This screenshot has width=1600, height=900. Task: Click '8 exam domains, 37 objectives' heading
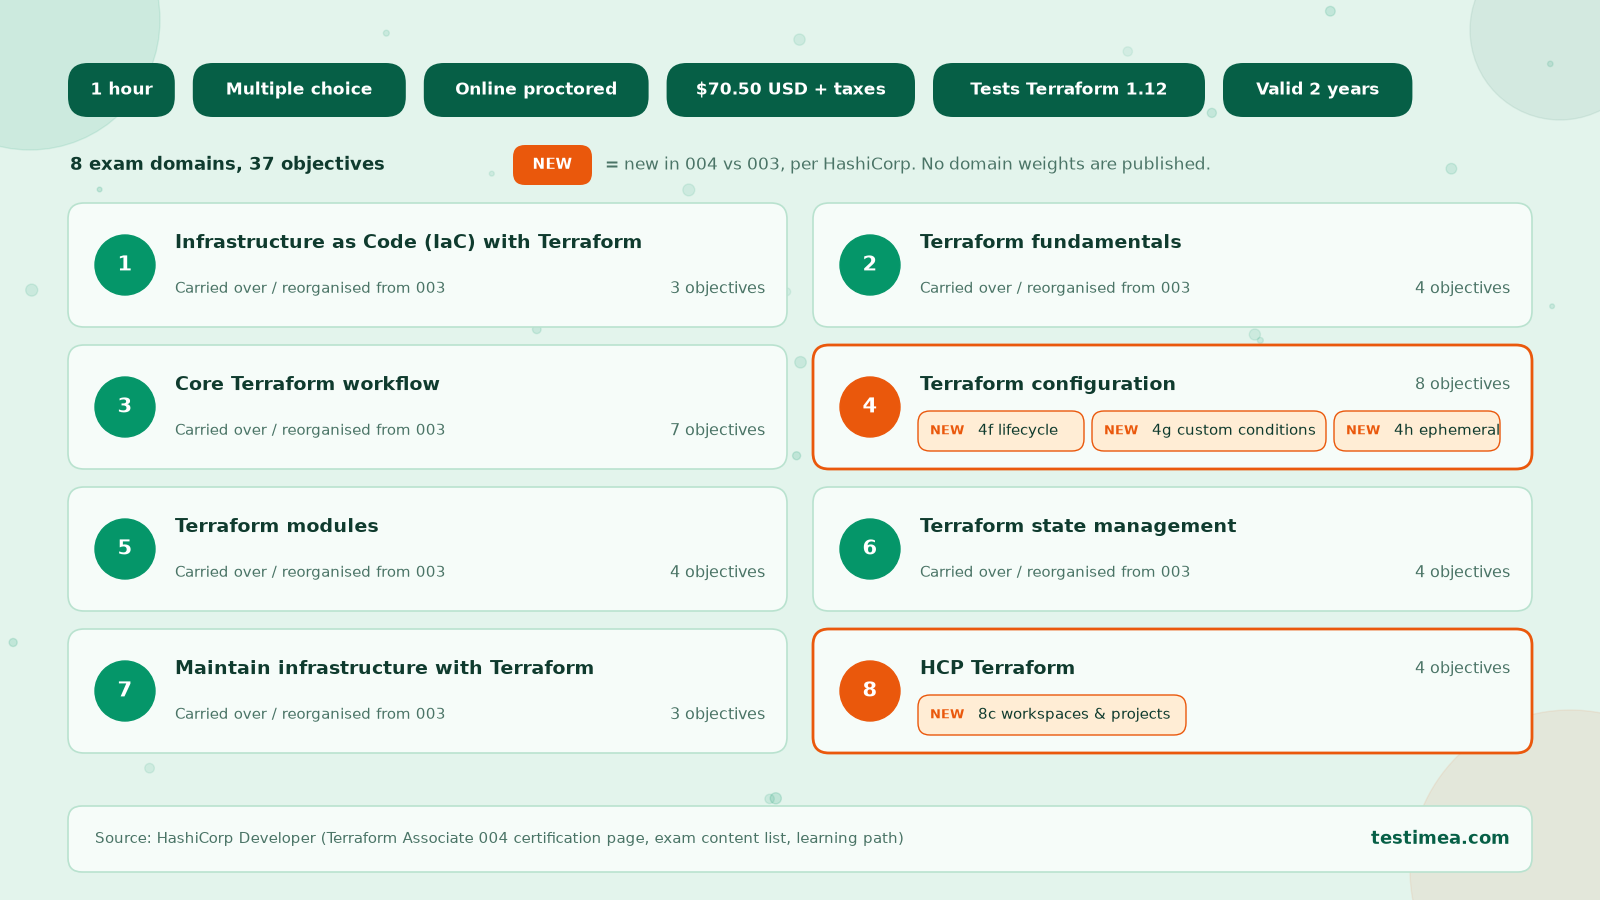[x=227, y=164]
